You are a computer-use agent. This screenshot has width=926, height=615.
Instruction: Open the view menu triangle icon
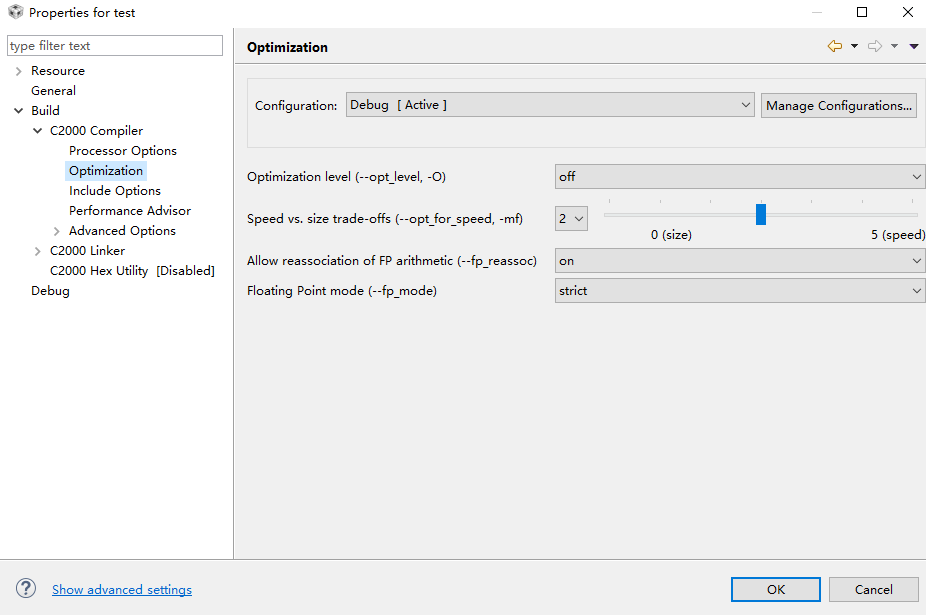tap(914, 46)
